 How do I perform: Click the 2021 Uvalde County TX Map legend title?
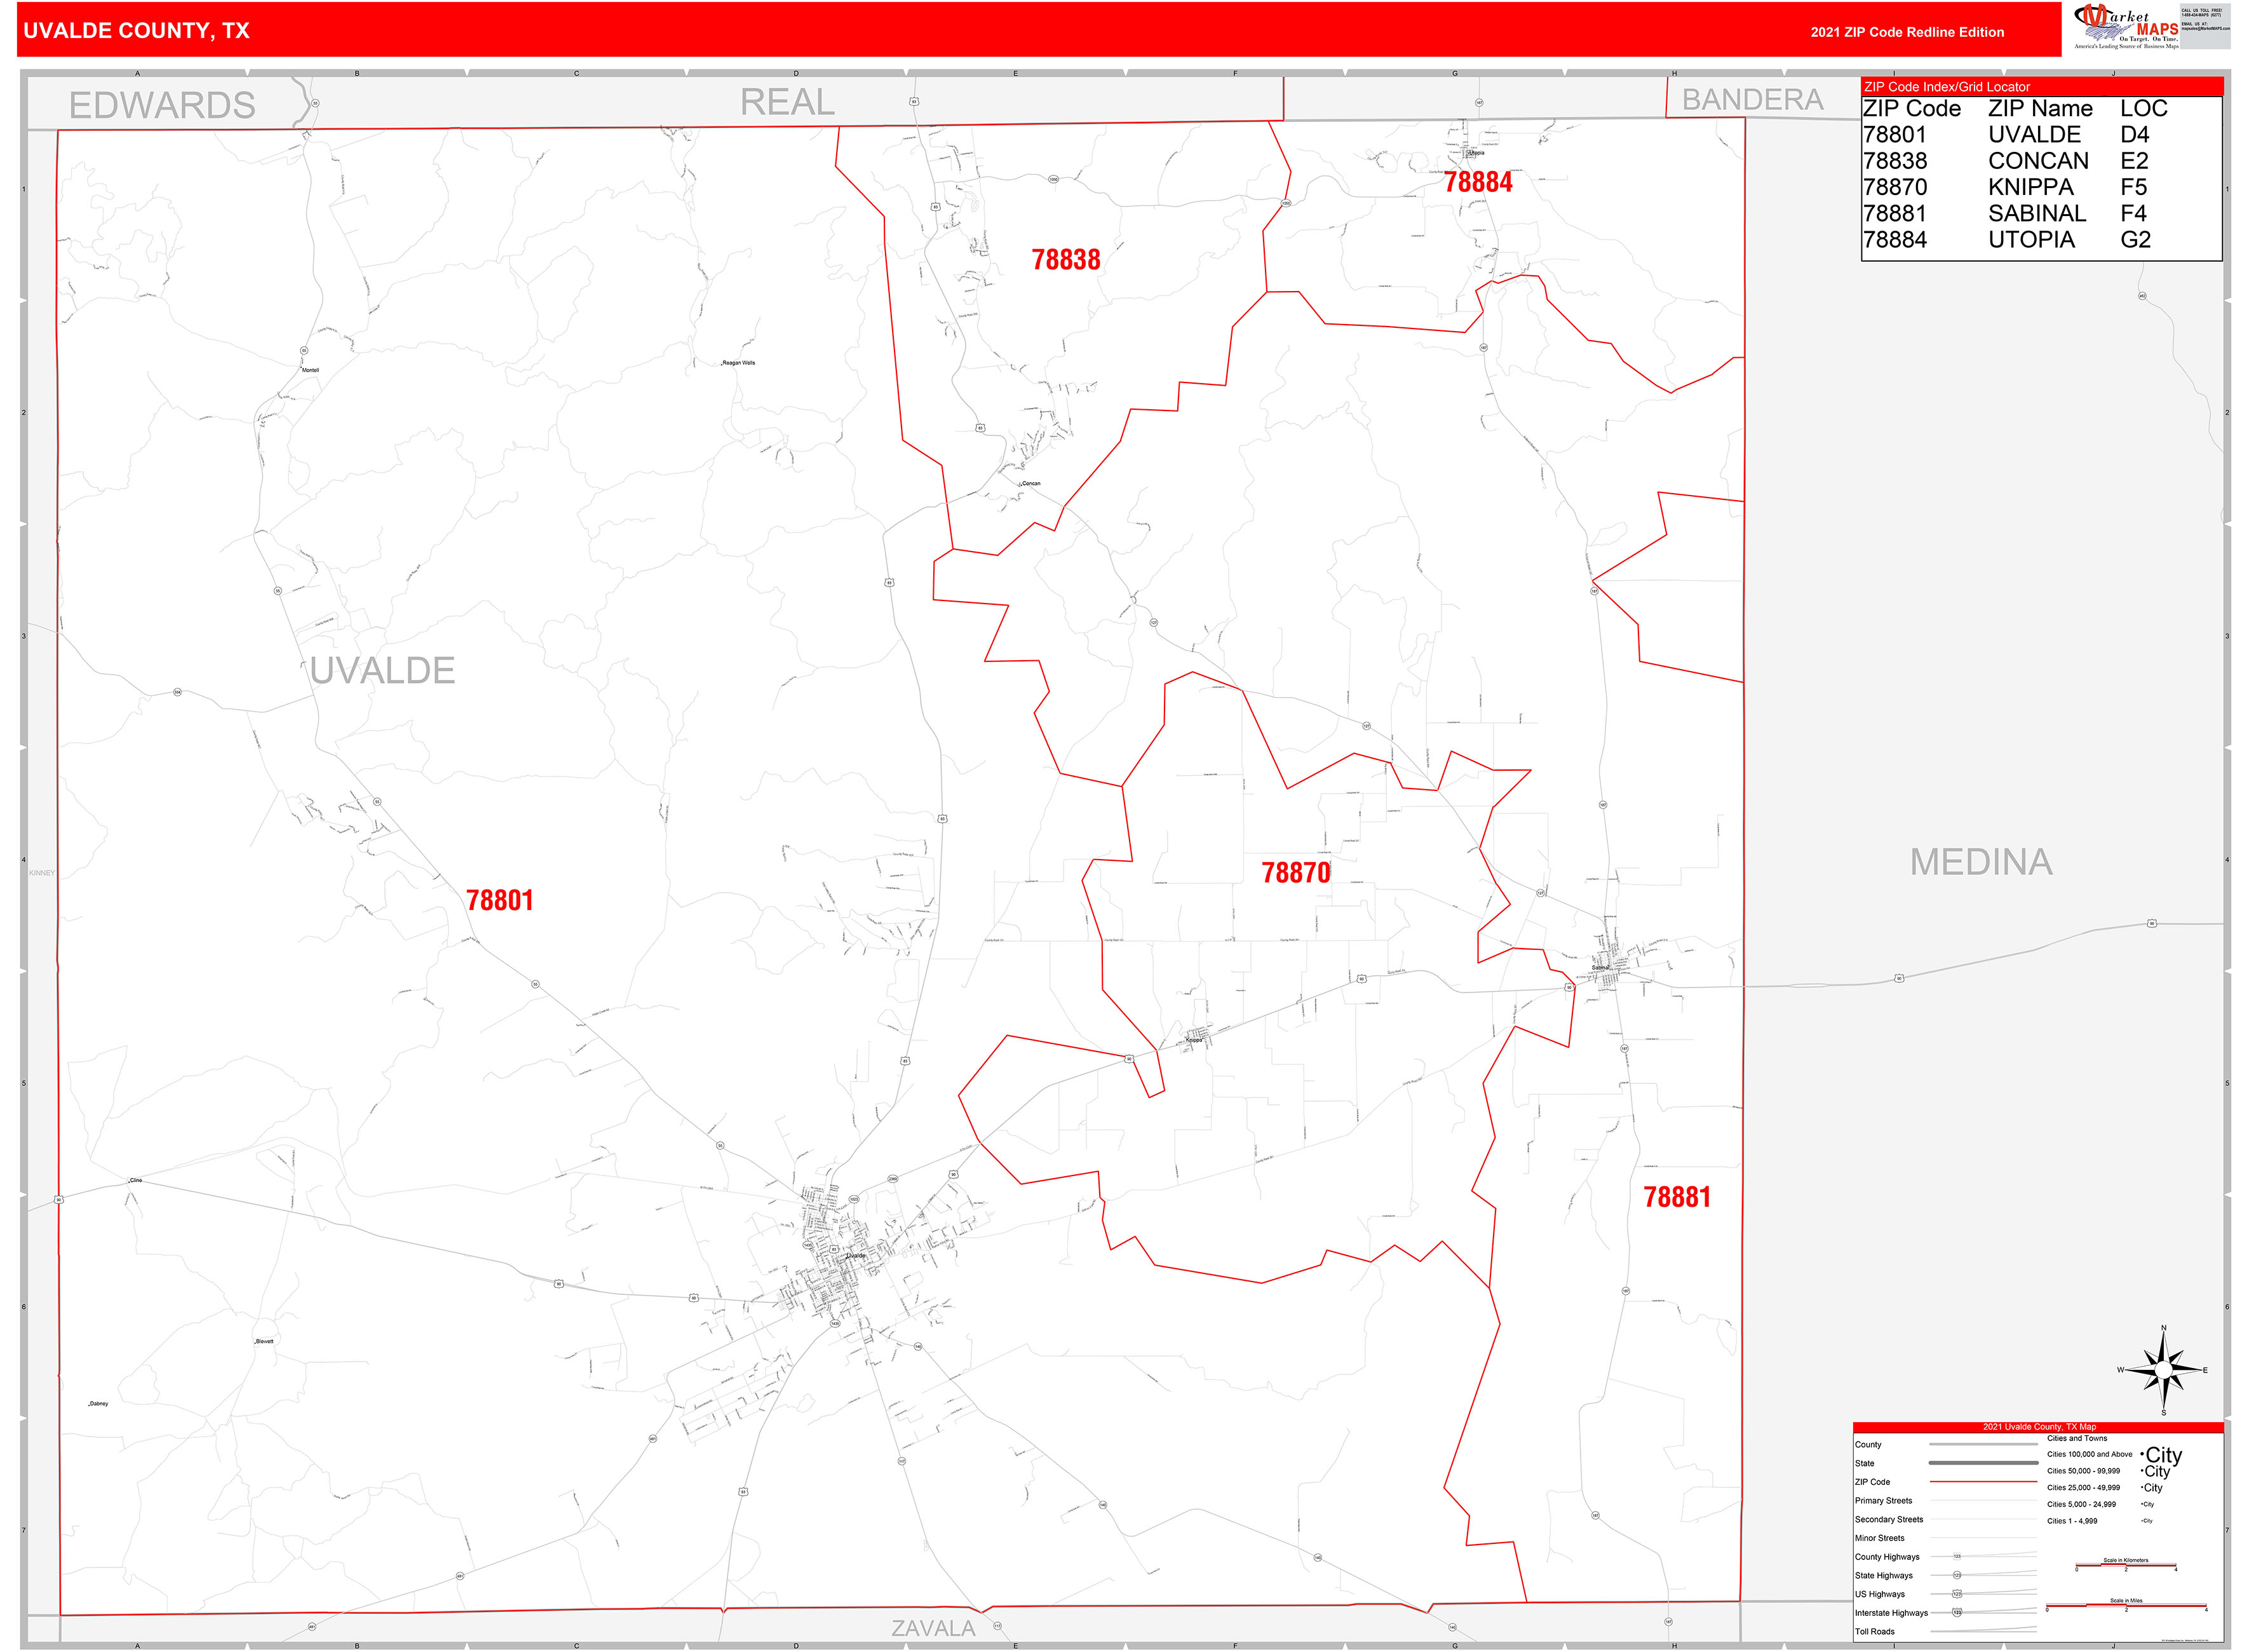2040,1427
